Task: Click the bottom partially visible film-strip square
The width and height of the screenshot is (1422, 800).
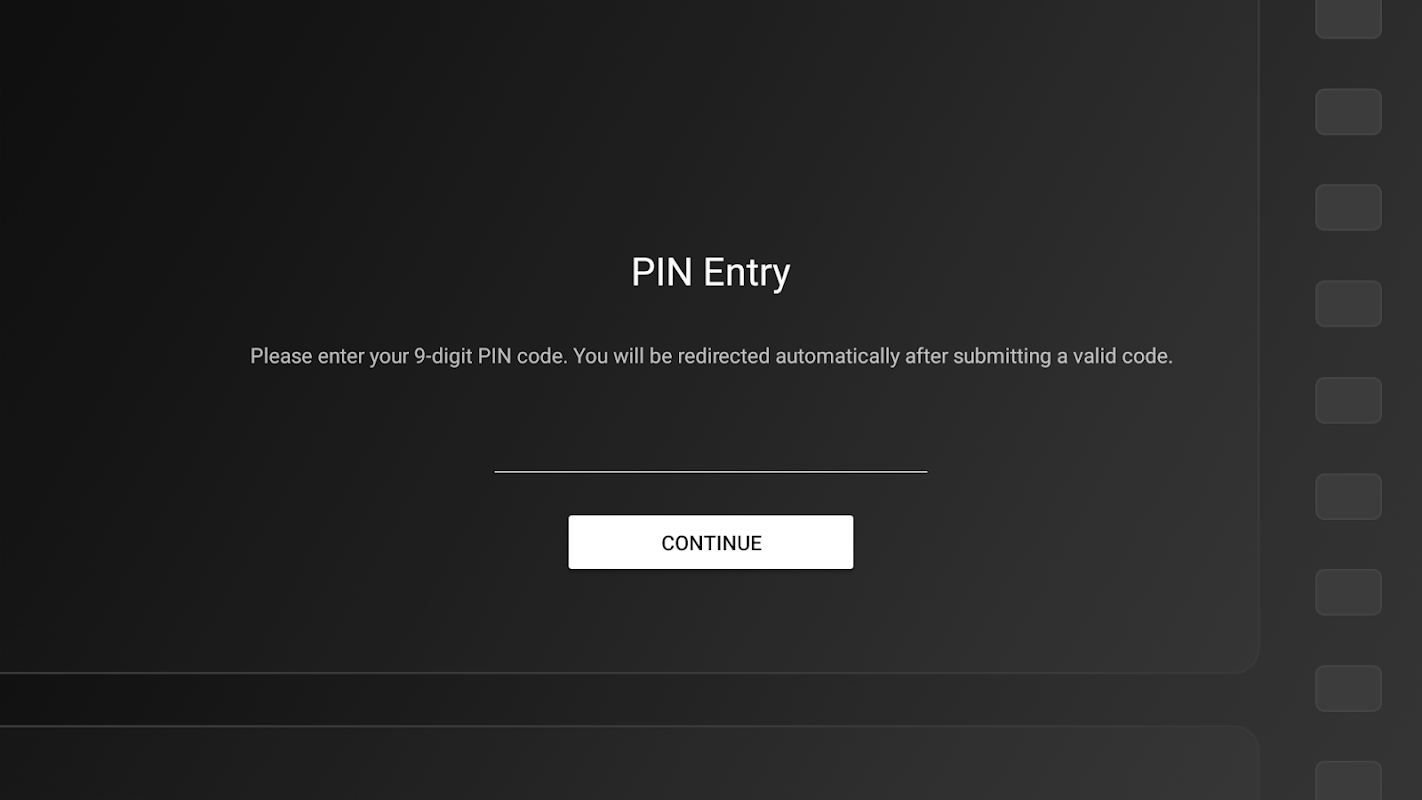Action: [x=1348, y=781]
